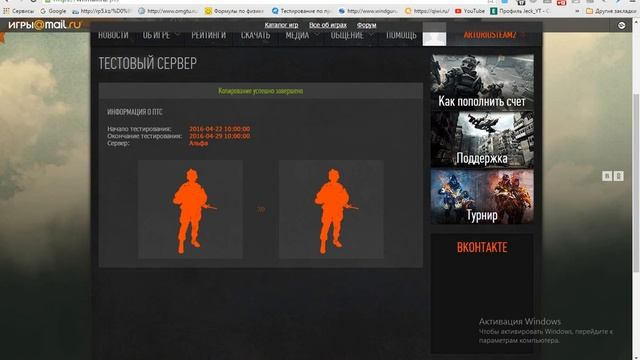Open the Скачать menu item
Image resolution: width=640 pixels, height=360 pixels.
tap(256, 36)
